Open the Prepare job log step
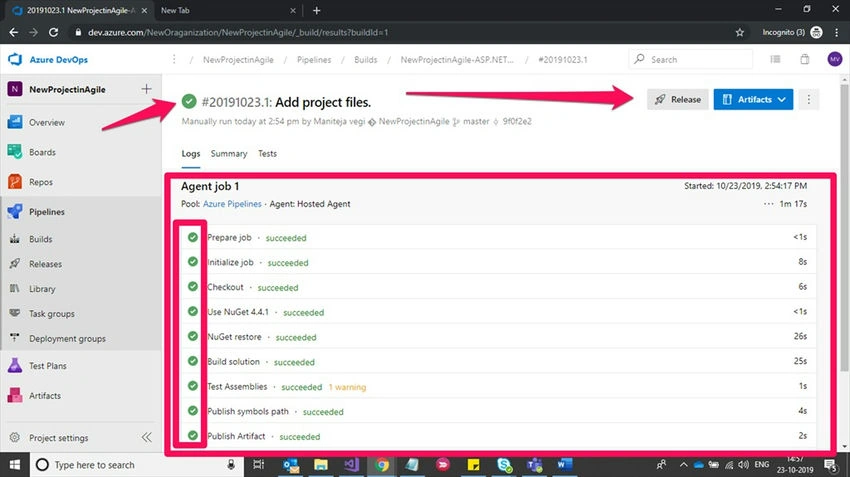 (498, 237)
